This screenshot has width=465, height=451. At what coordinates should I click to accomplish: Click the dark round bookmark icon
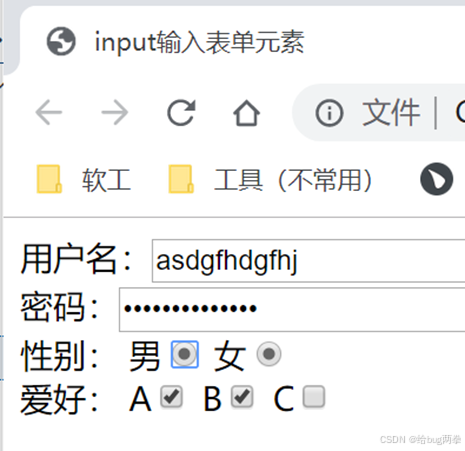click(436, 179)
